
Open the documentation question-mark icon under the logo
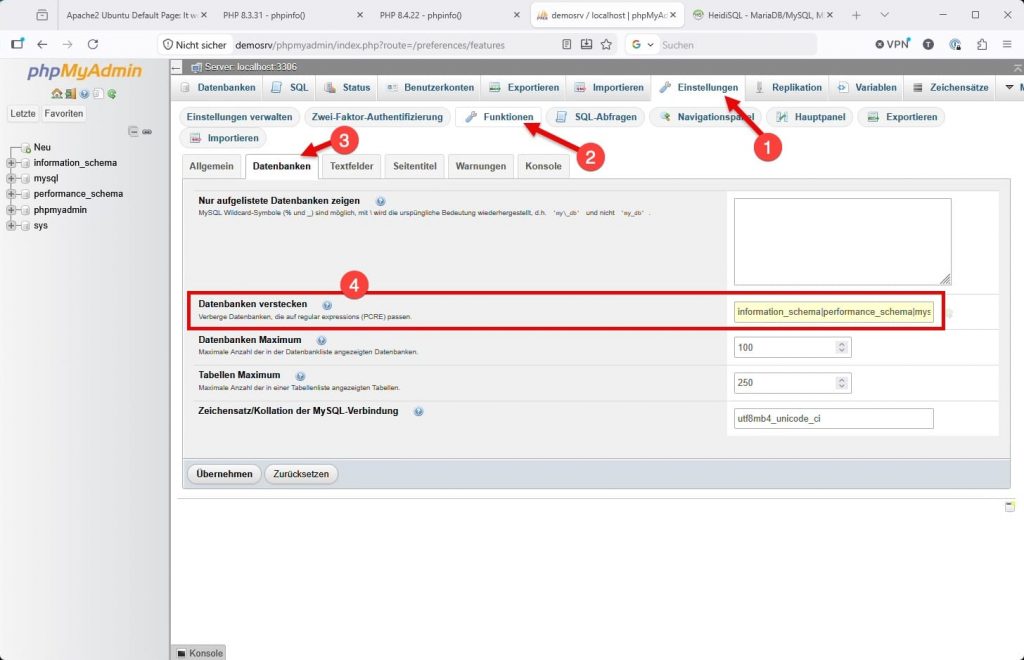coord(84,94)
